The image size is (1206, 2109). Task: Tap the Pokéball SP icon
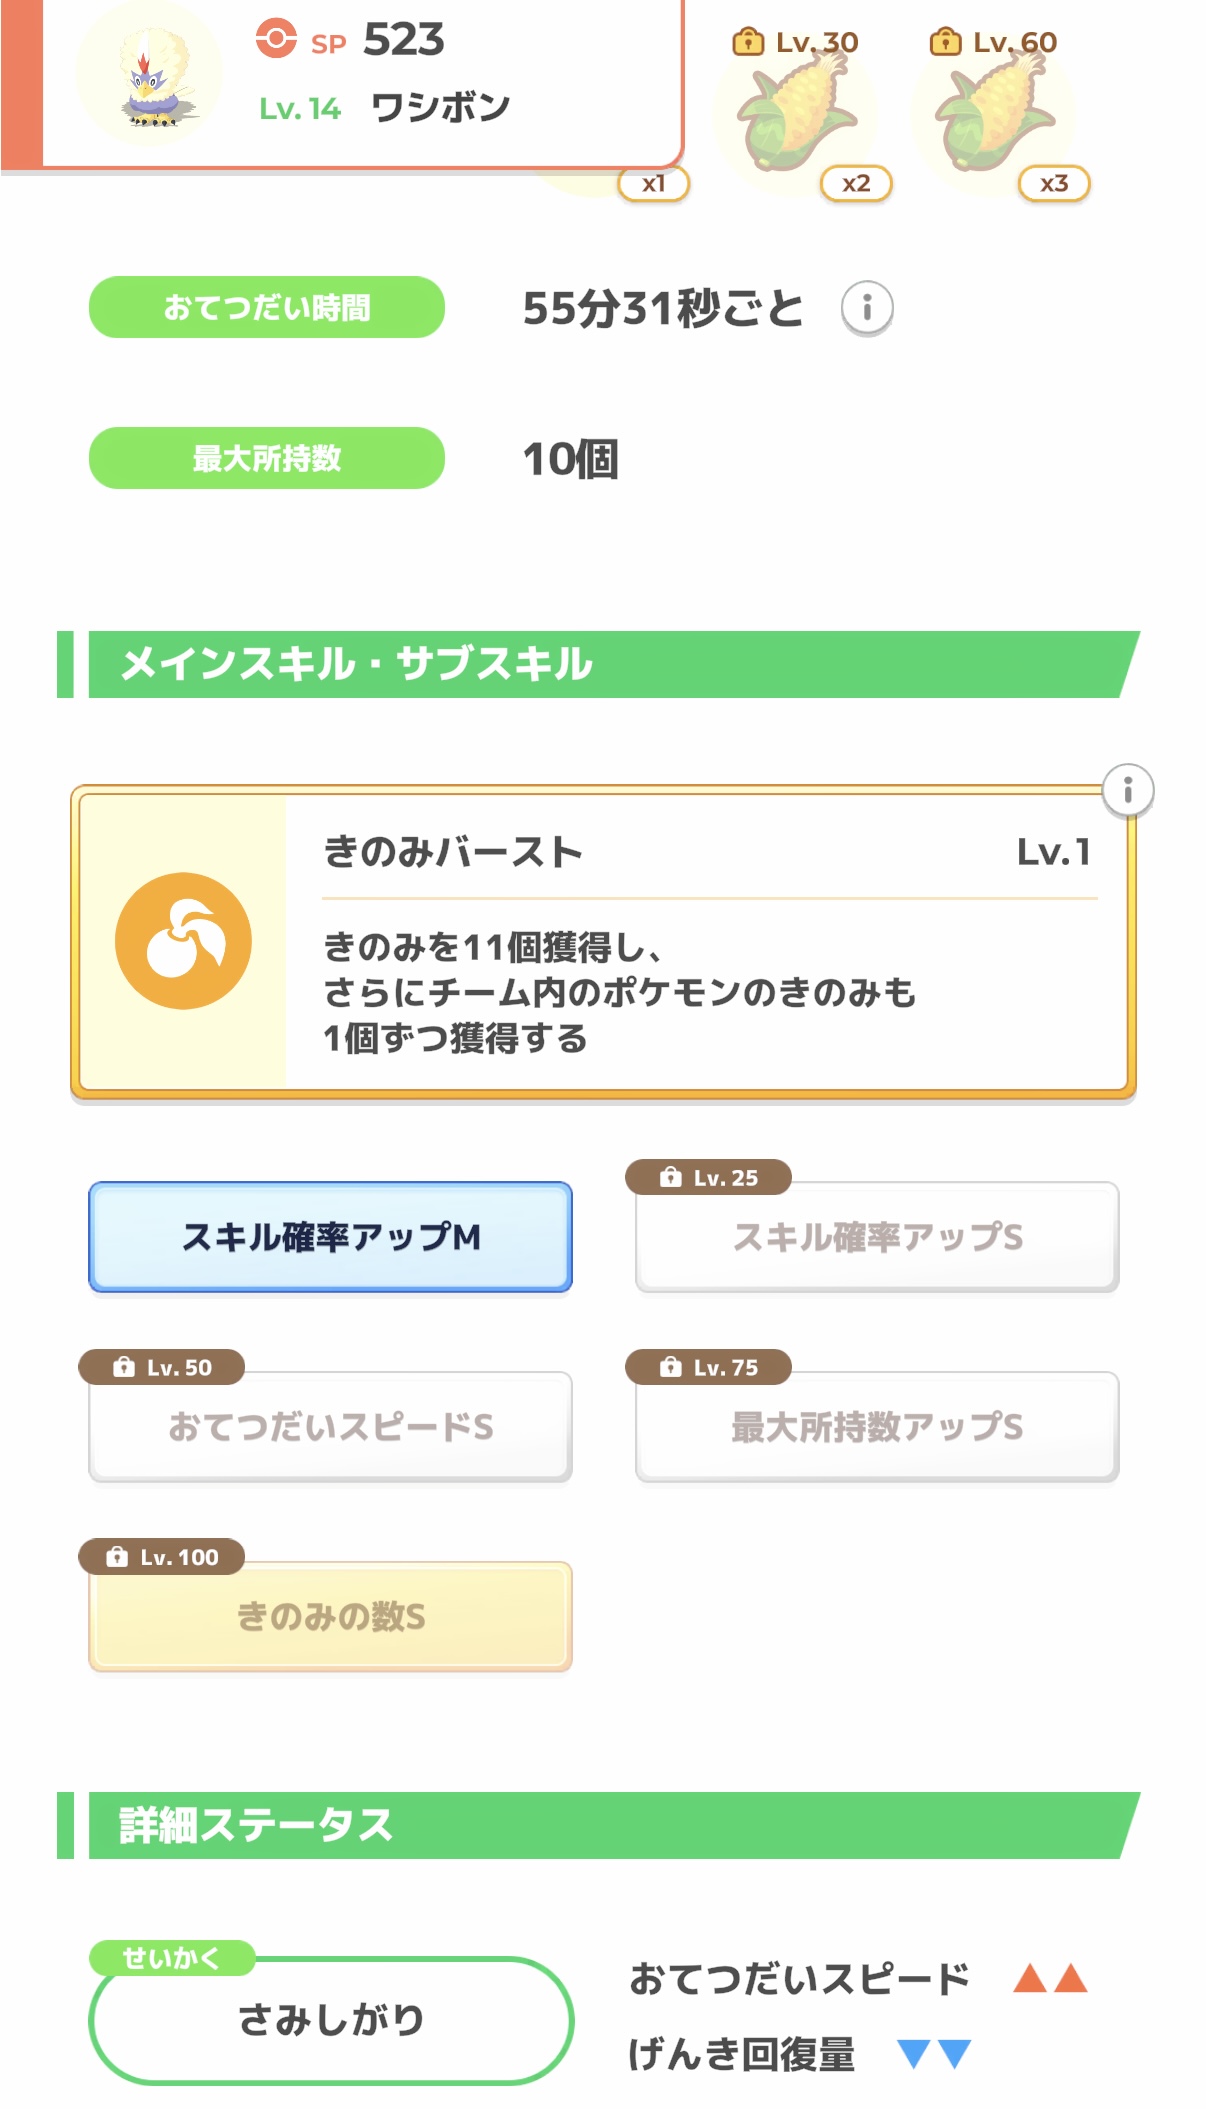276,40
